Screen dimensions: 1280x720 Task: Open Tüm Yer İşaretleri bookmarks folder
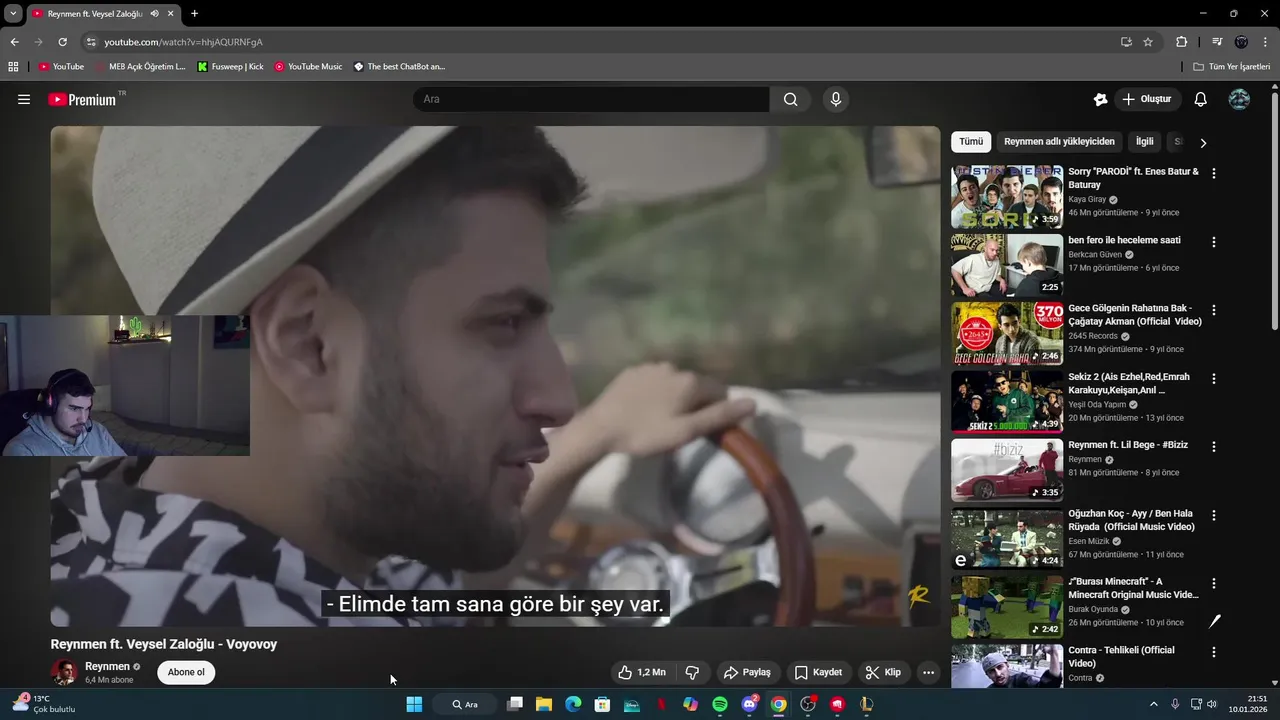[x=1232, y=67]
